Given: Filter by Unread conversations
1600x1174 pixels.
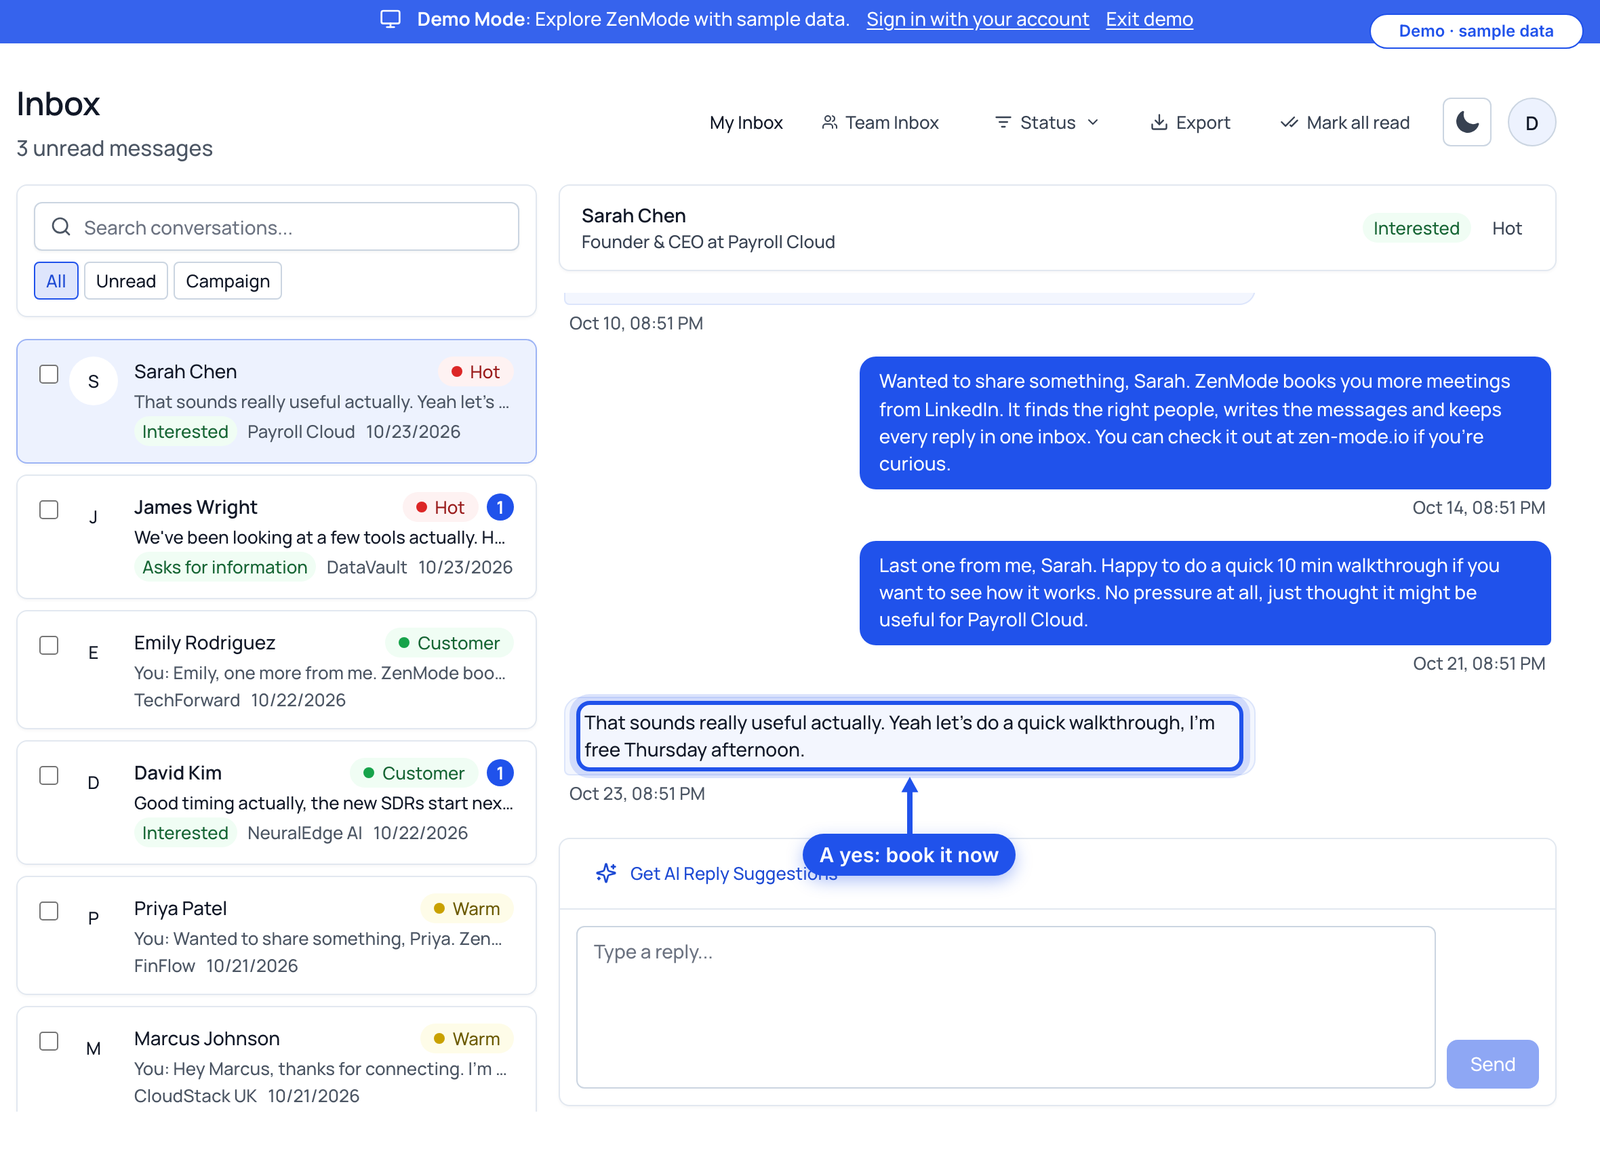Looking at the screenshot, I should coord(126,281).
